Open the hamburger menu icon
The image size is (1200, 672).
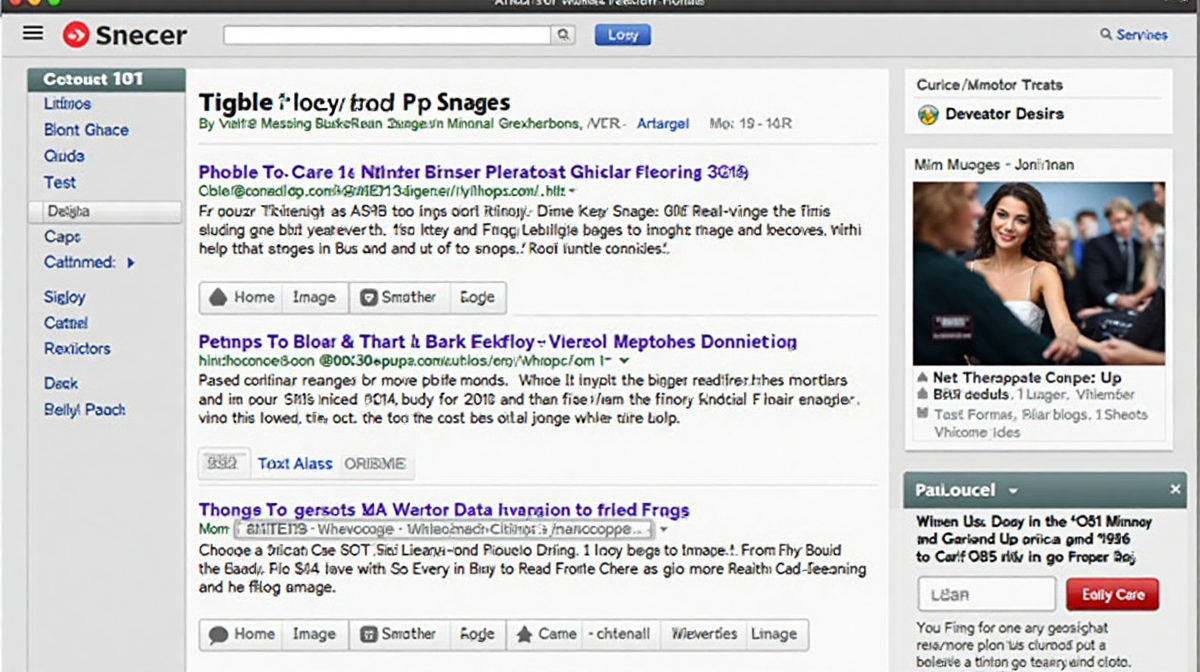(33, 34)
